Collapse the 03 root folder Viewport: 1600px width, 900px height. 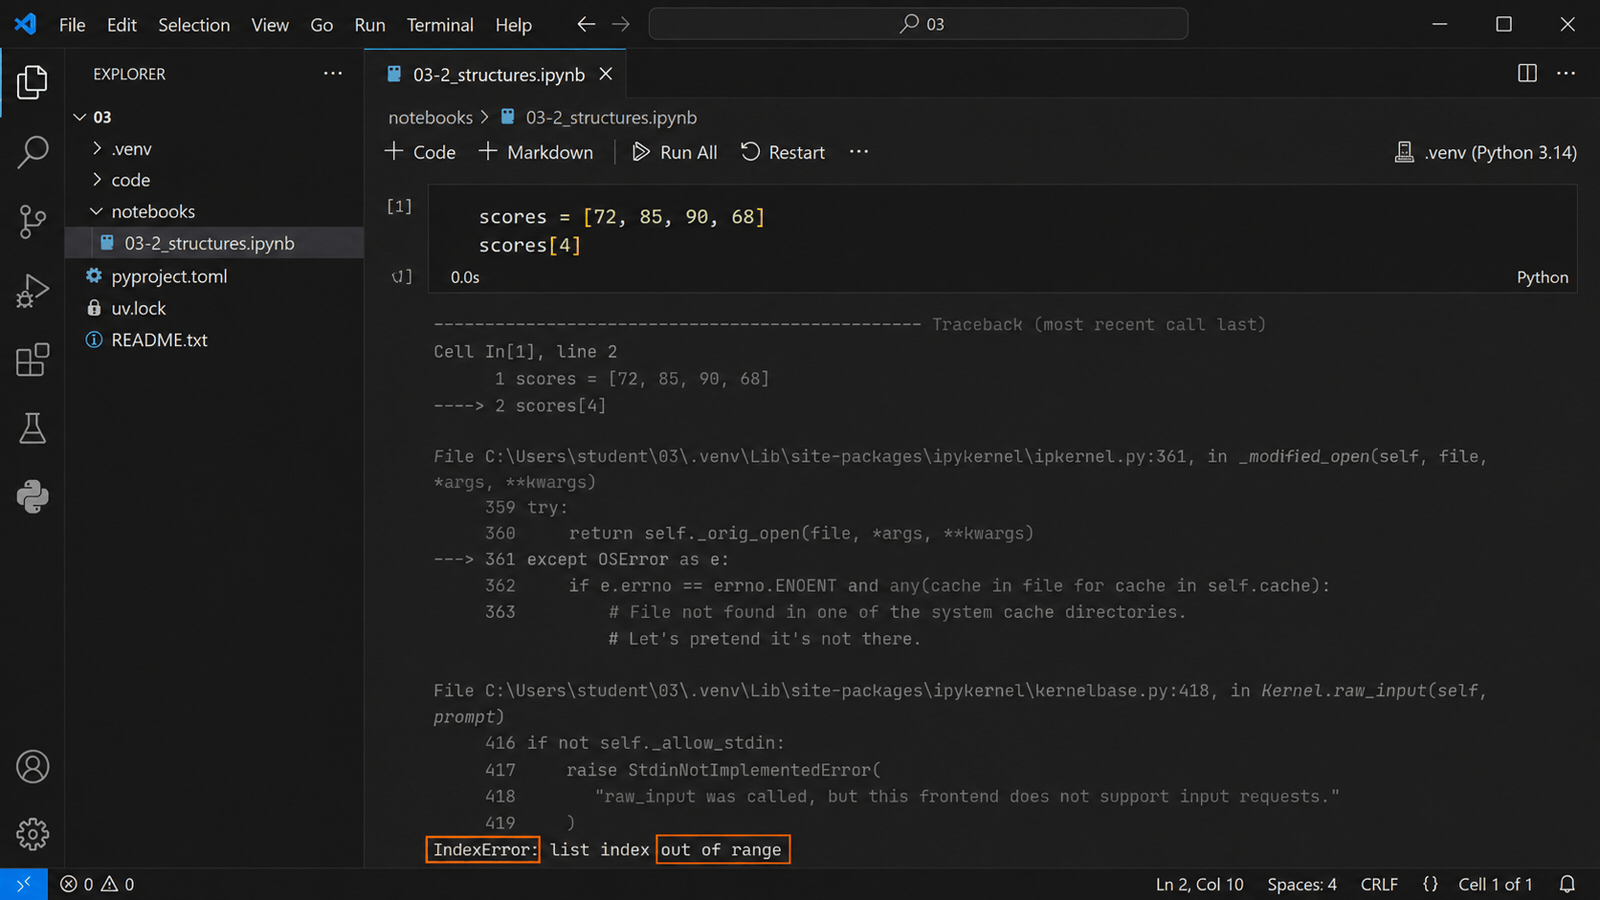(x=80, y=117)
